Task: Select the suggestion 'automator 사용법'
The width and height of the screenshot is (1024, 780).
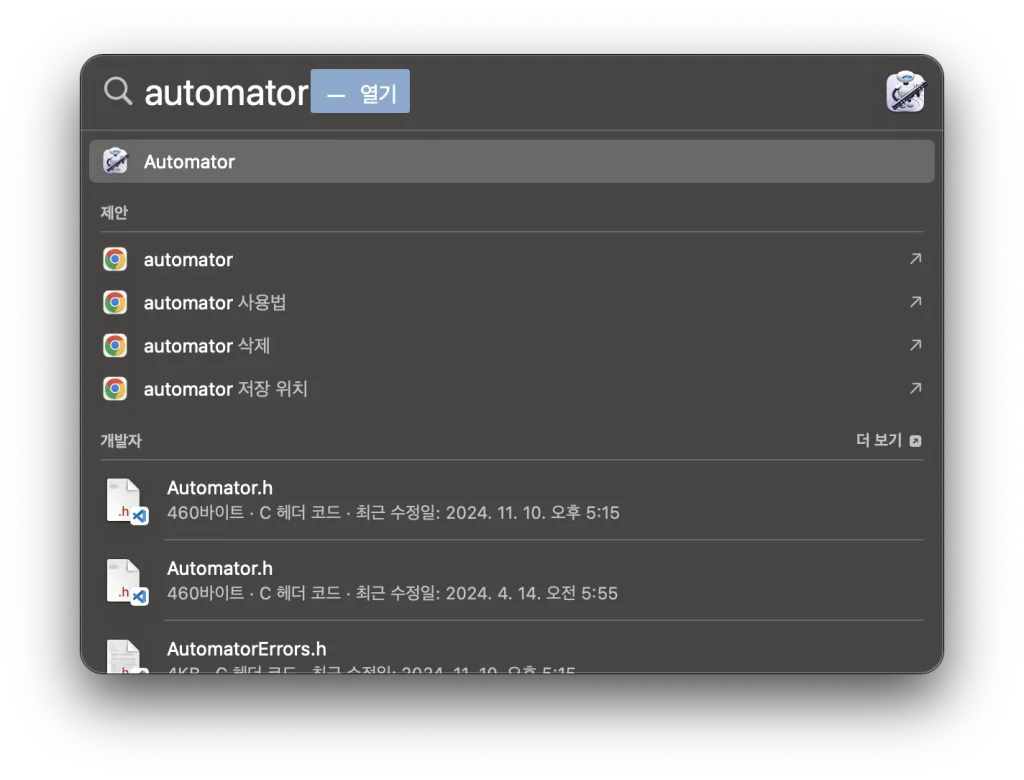Action: coord(215,302)
